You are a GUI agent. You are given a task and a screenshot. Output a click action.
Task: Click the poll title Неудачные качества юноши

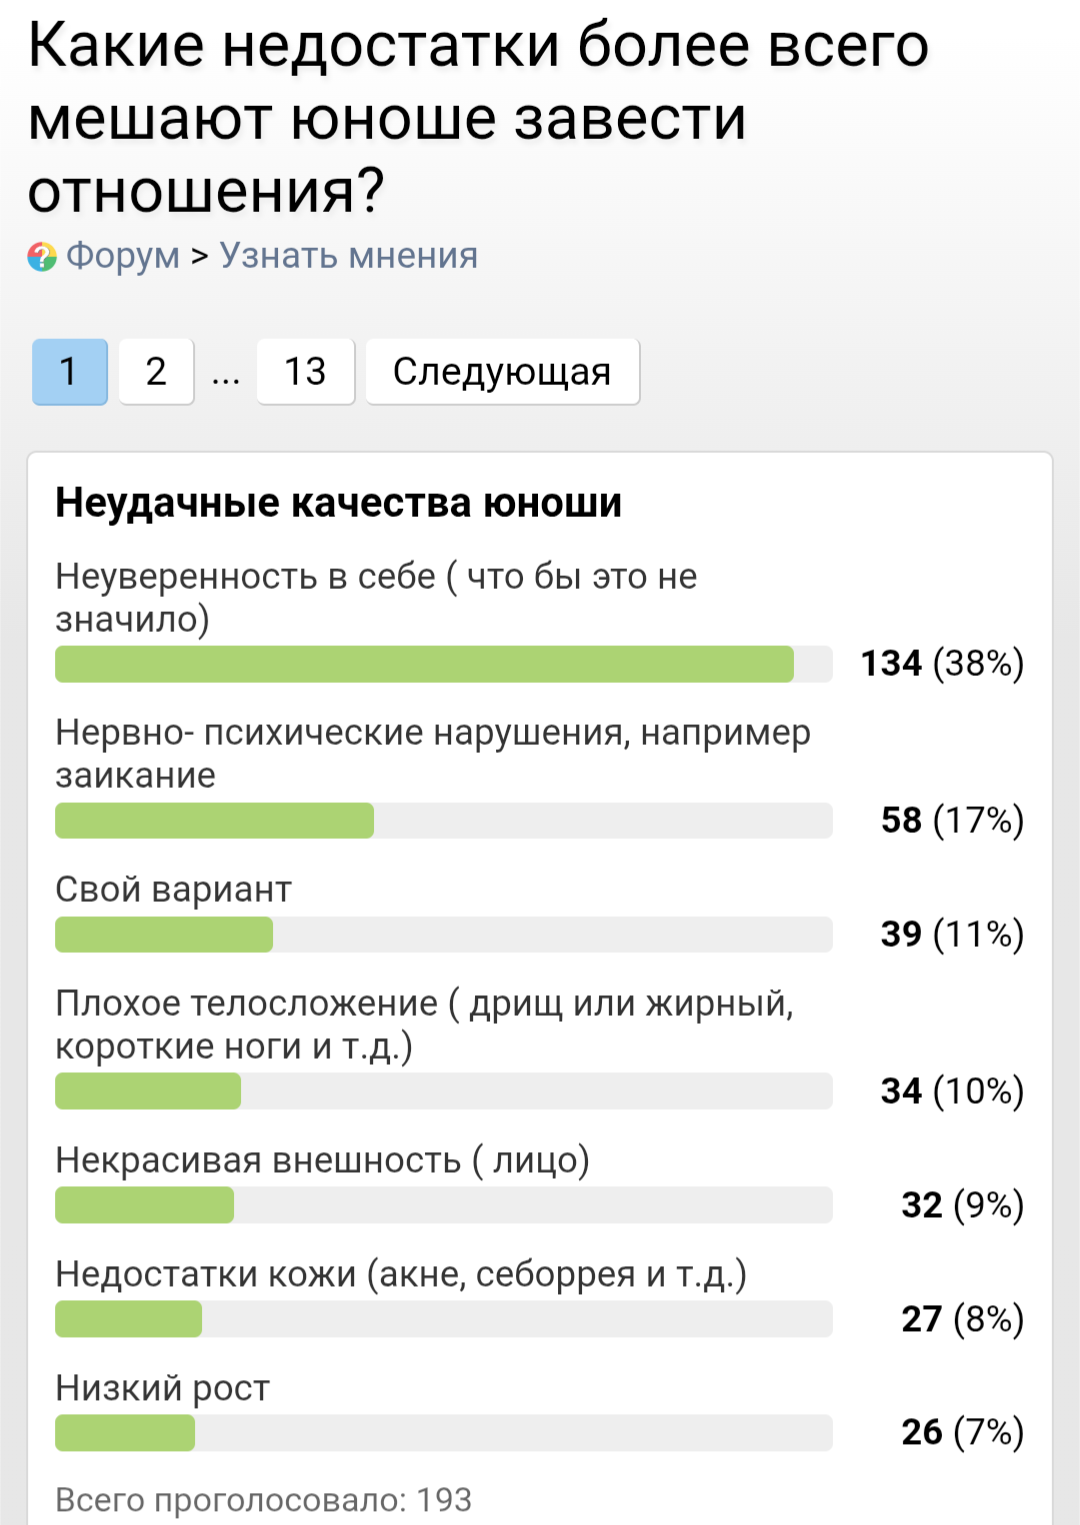tap(338, 503)
